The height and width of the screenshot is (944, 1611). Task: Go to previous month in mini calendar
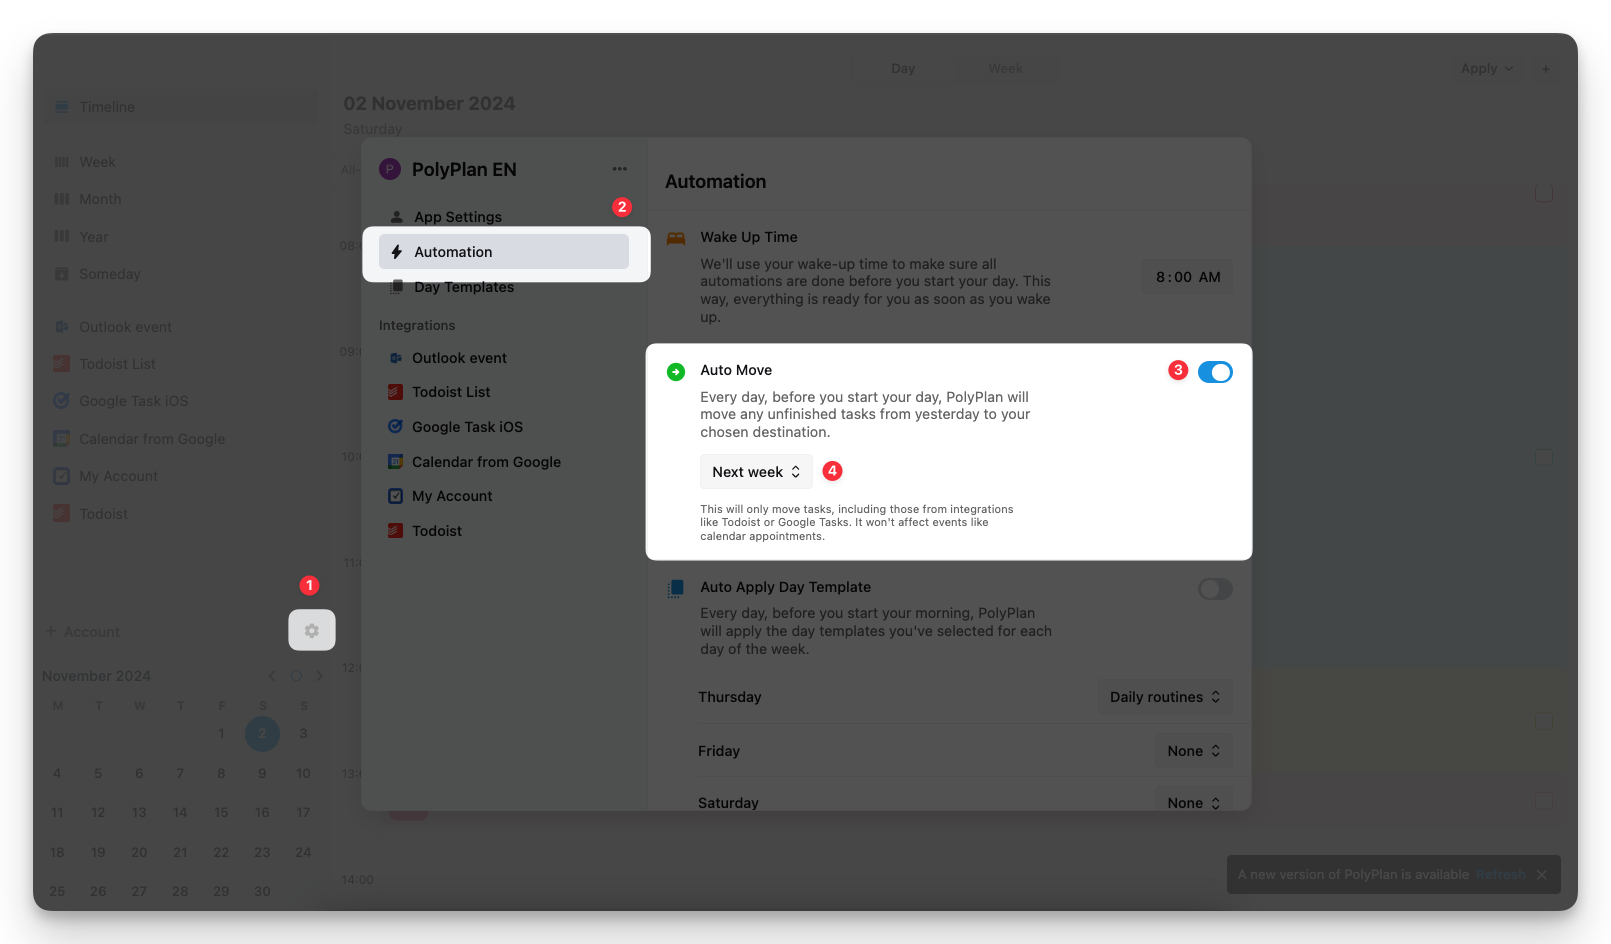coord(272,676)
